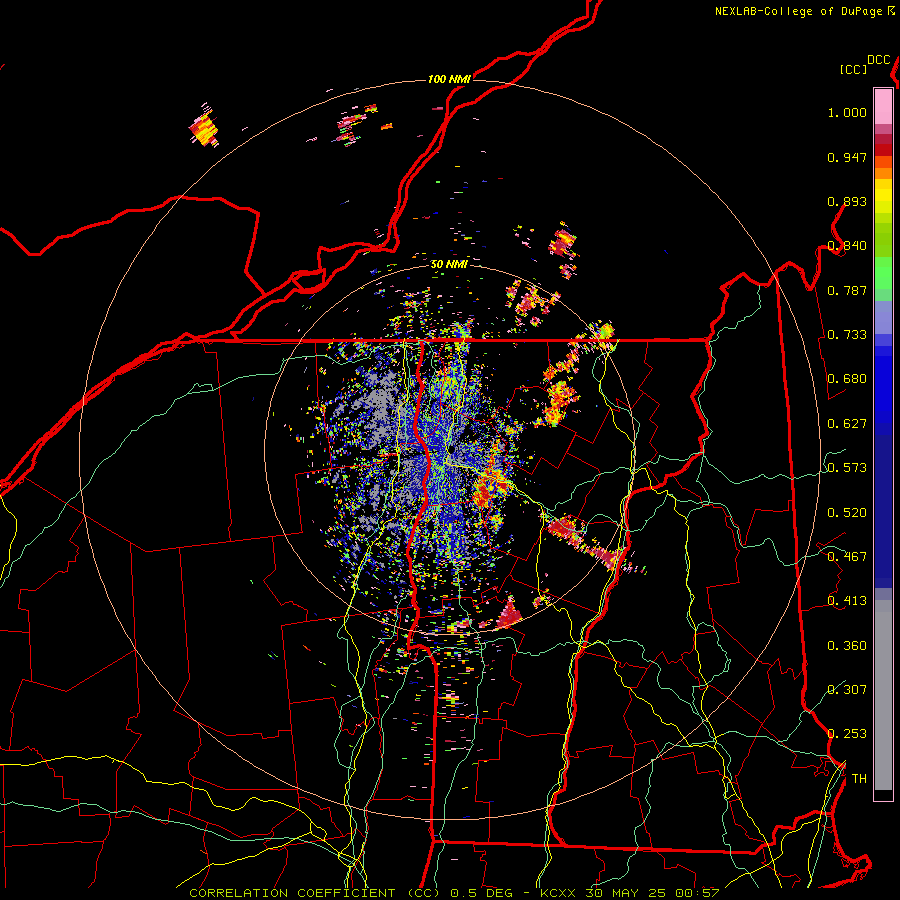The image size is (900, 900).
Task: Pick the light pink segment of the color bar
Action: click(x=883, y=107)
